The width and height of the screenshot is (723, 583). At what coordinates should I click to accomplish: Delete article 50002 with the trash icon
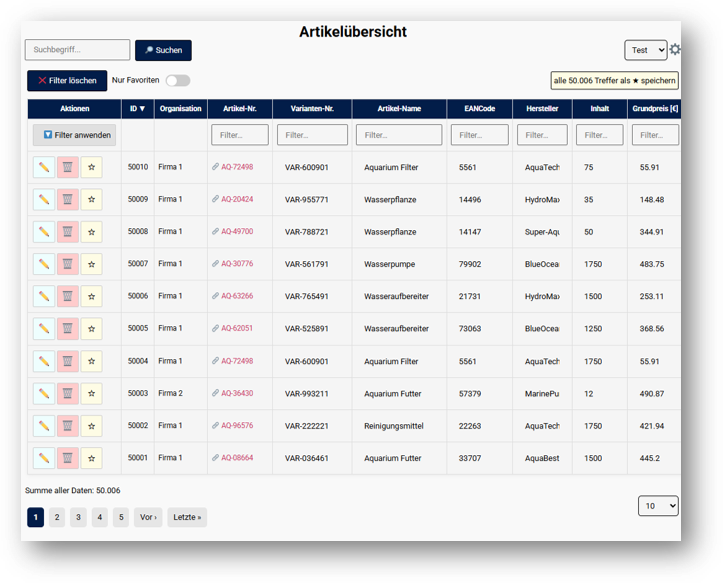(x=67, y=426)
